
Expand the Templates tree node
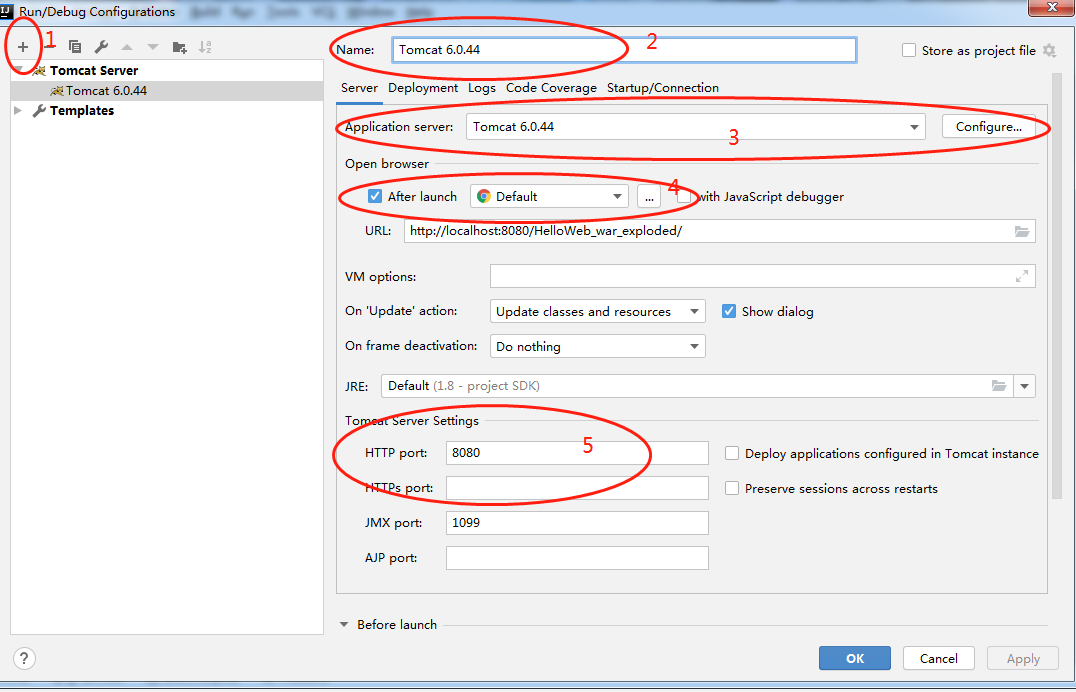point(19,111)
